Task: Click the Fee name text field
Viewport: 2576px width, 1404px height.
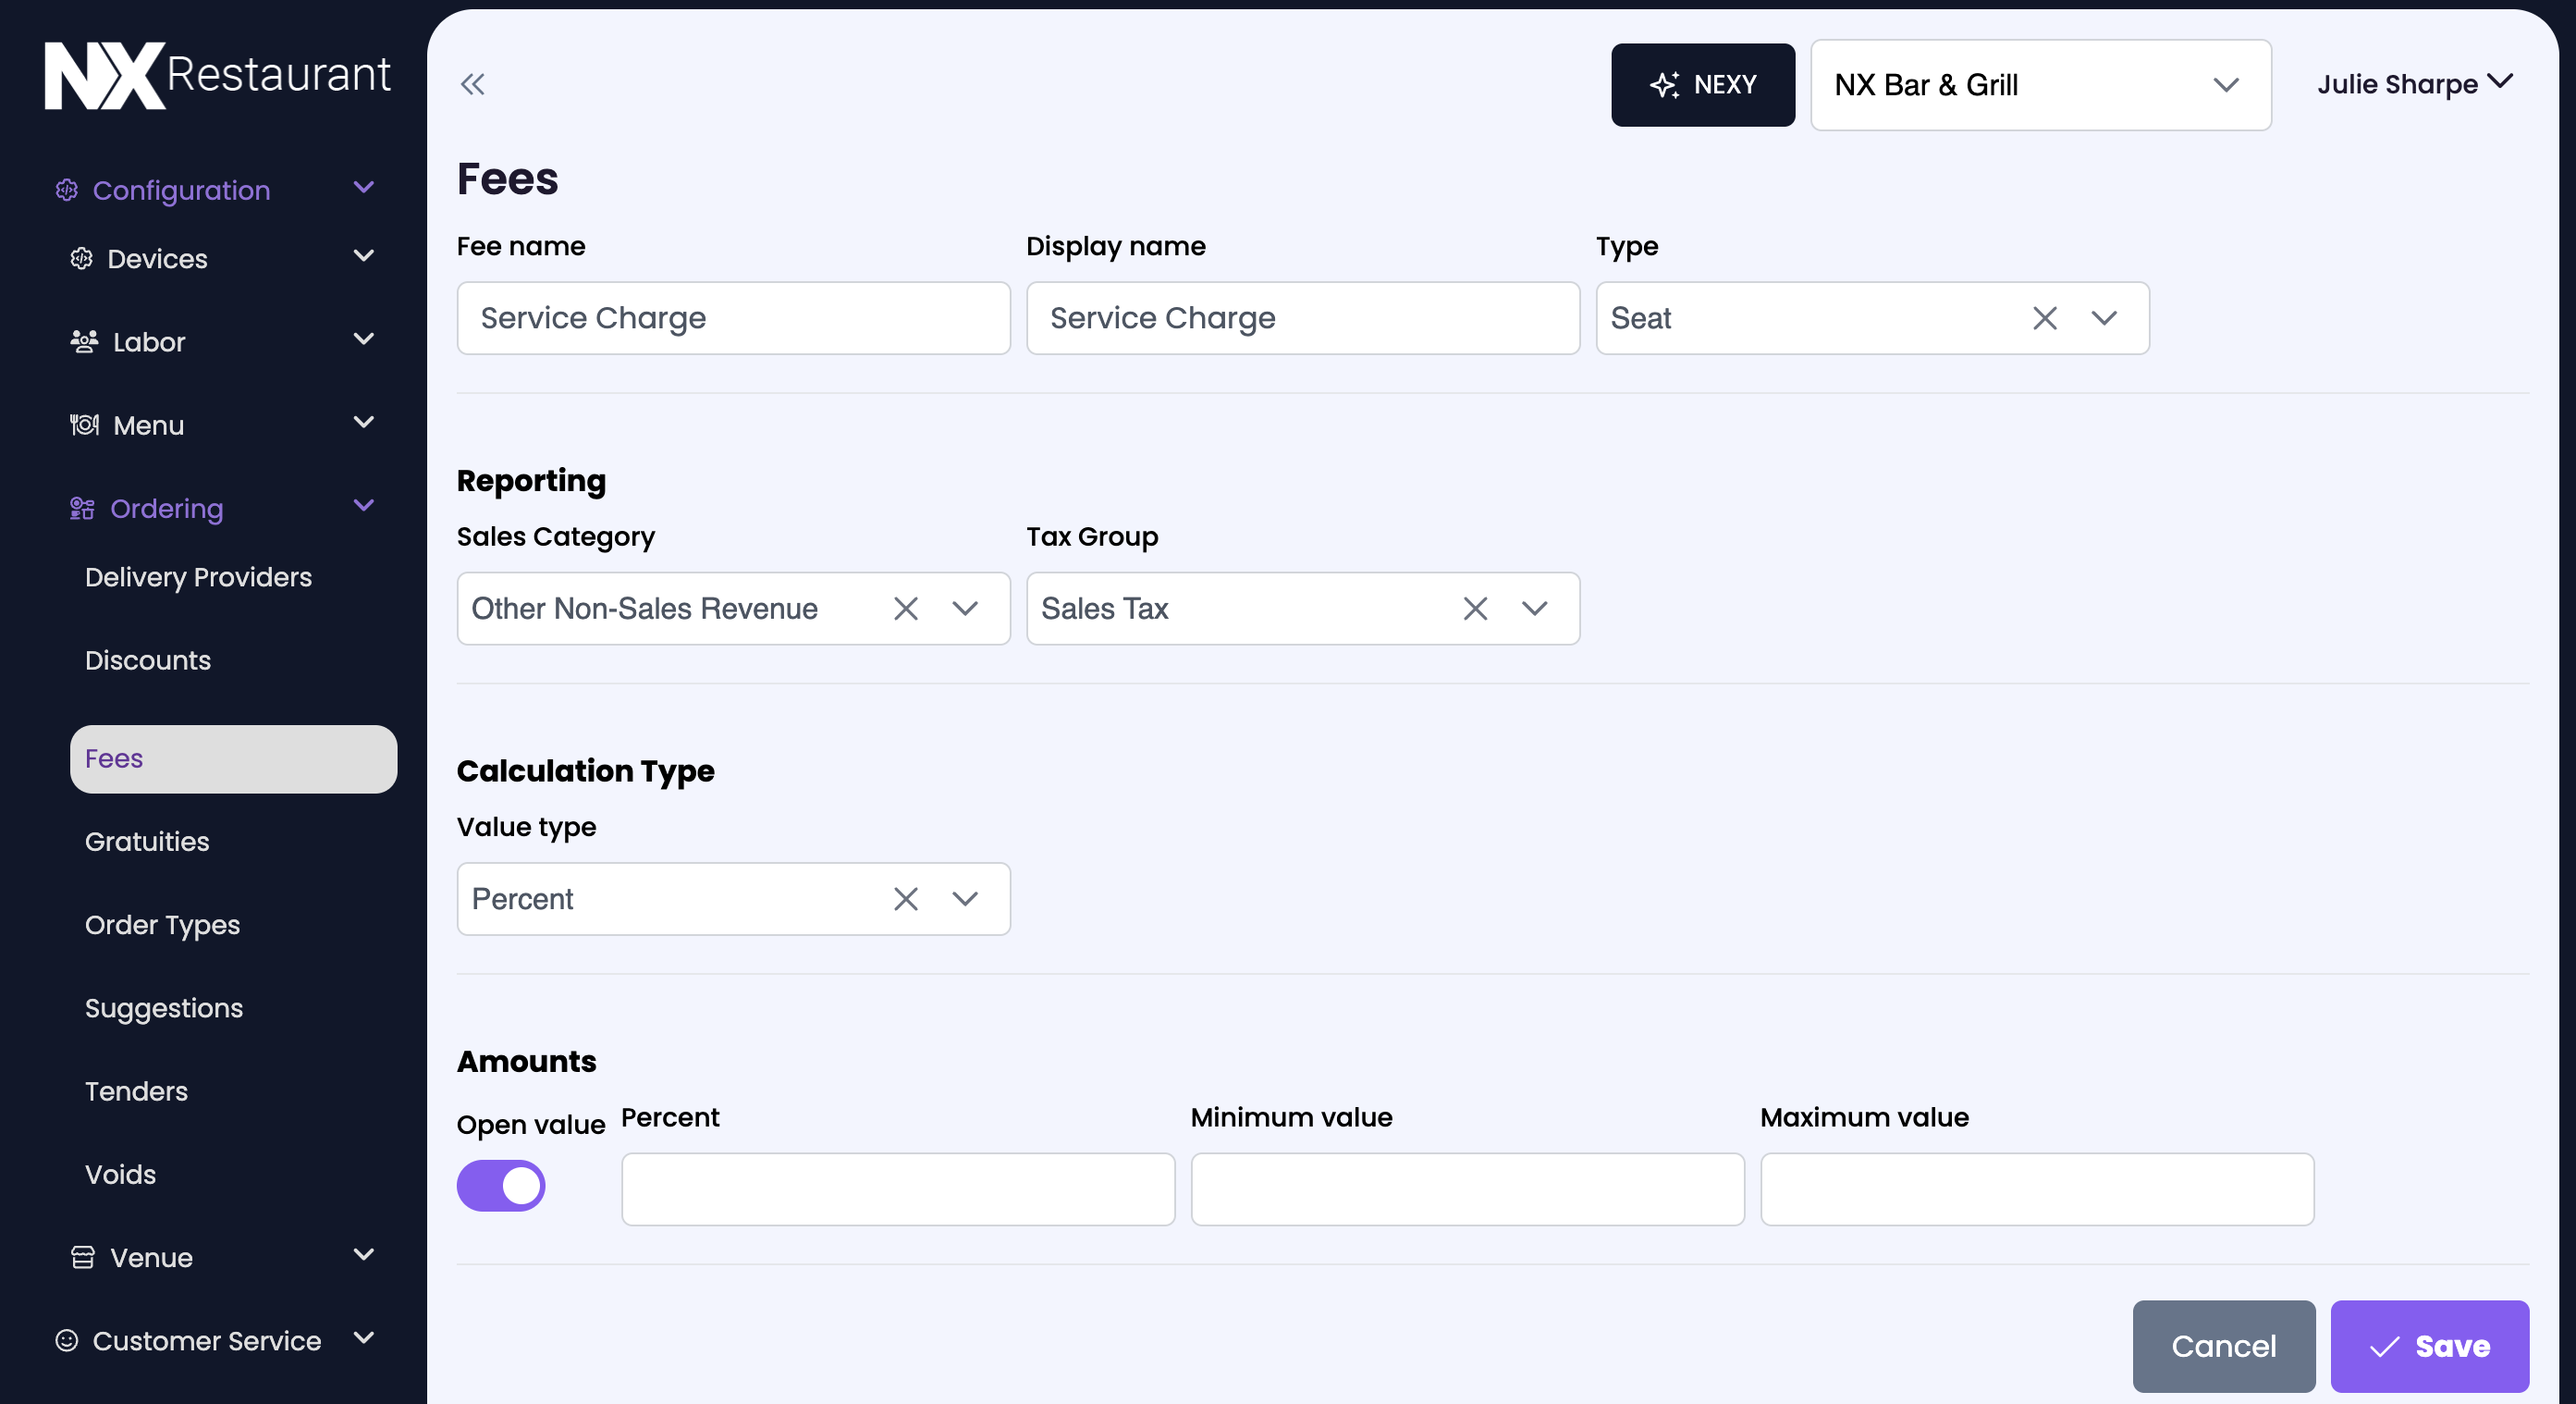Action: (x=733, y=318)
